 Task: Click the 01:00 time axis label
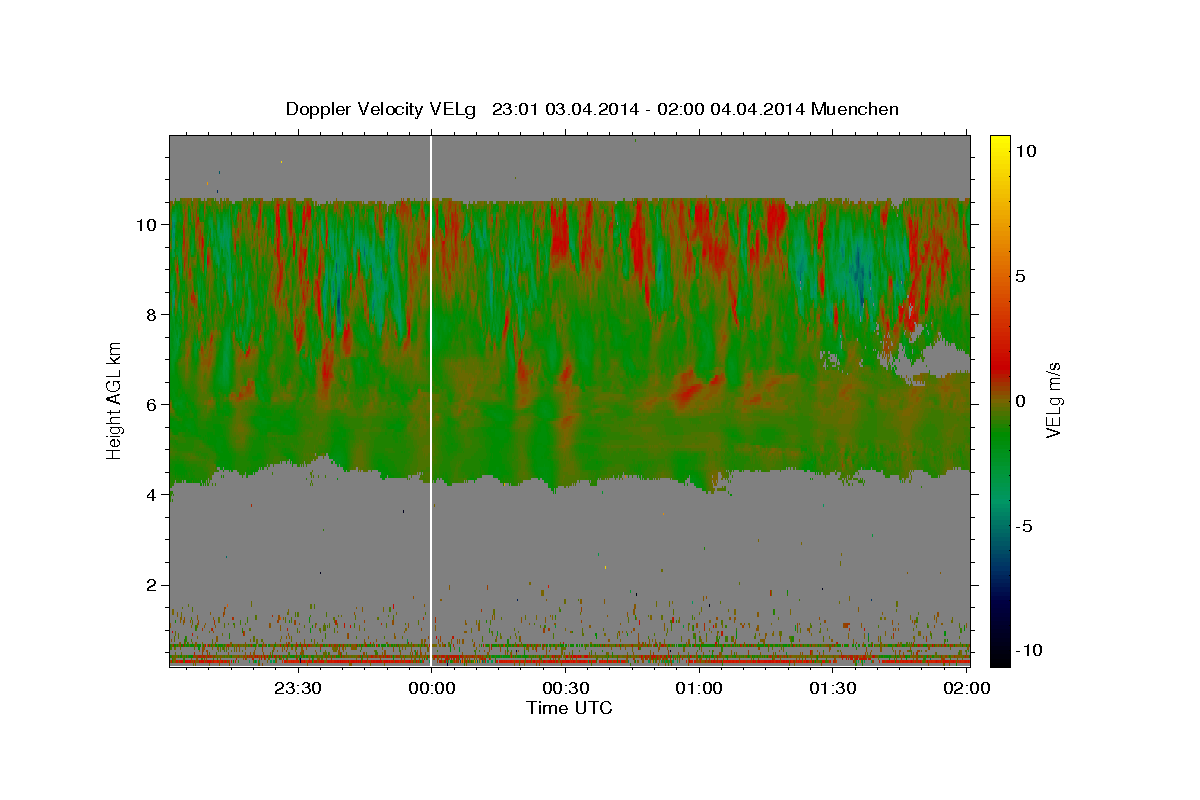(699, 687)
